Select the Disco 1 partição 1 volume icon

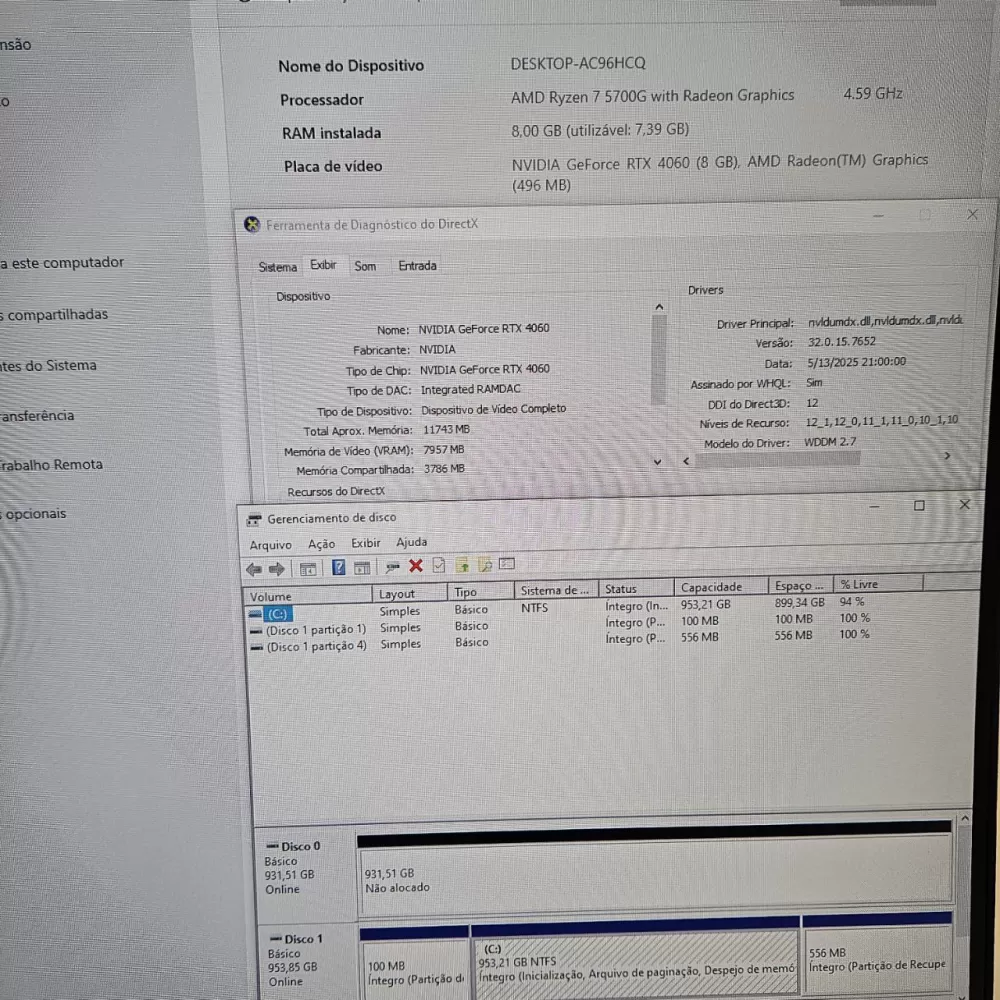[x=256, y=631]
